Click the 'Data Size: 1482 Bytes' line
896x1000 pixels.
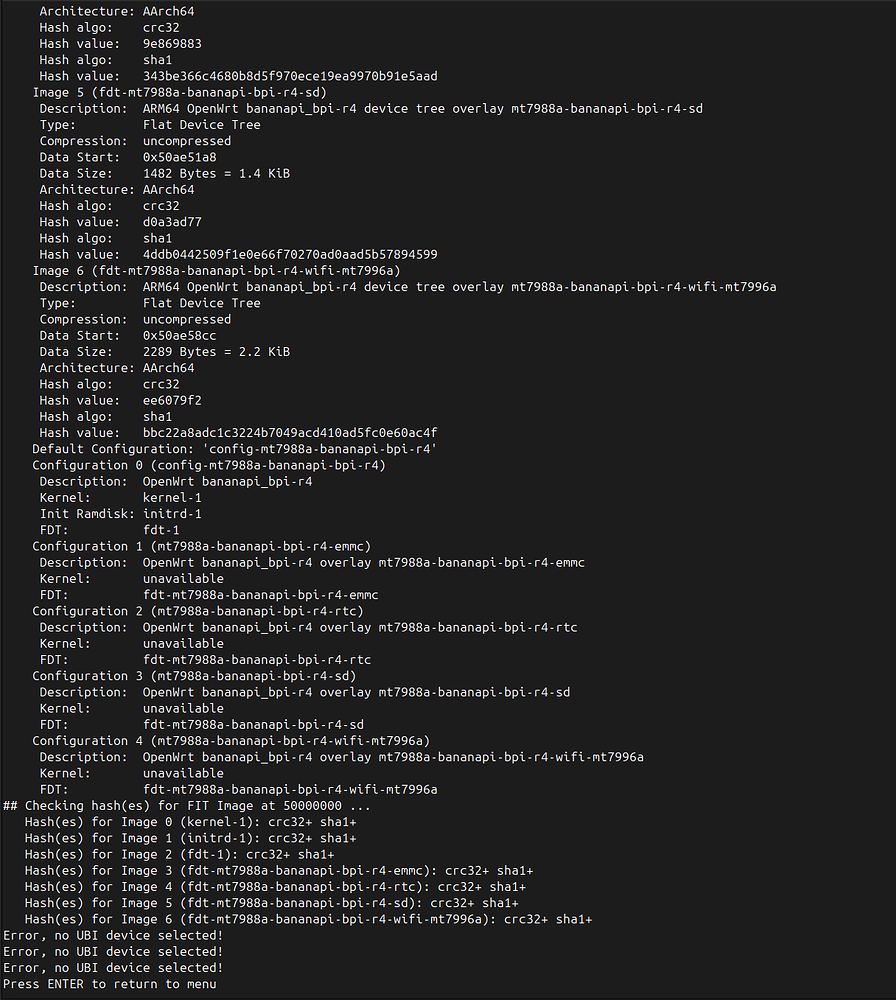tap(165, 173)
